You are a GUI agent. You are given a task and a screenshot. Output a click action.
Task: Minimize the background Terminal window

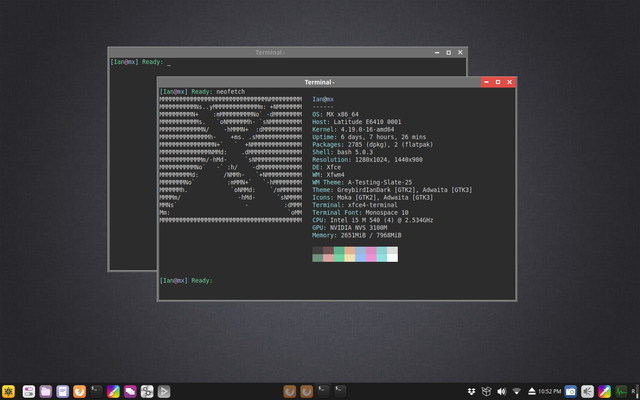pyautogui.click(x=437, y=52)
